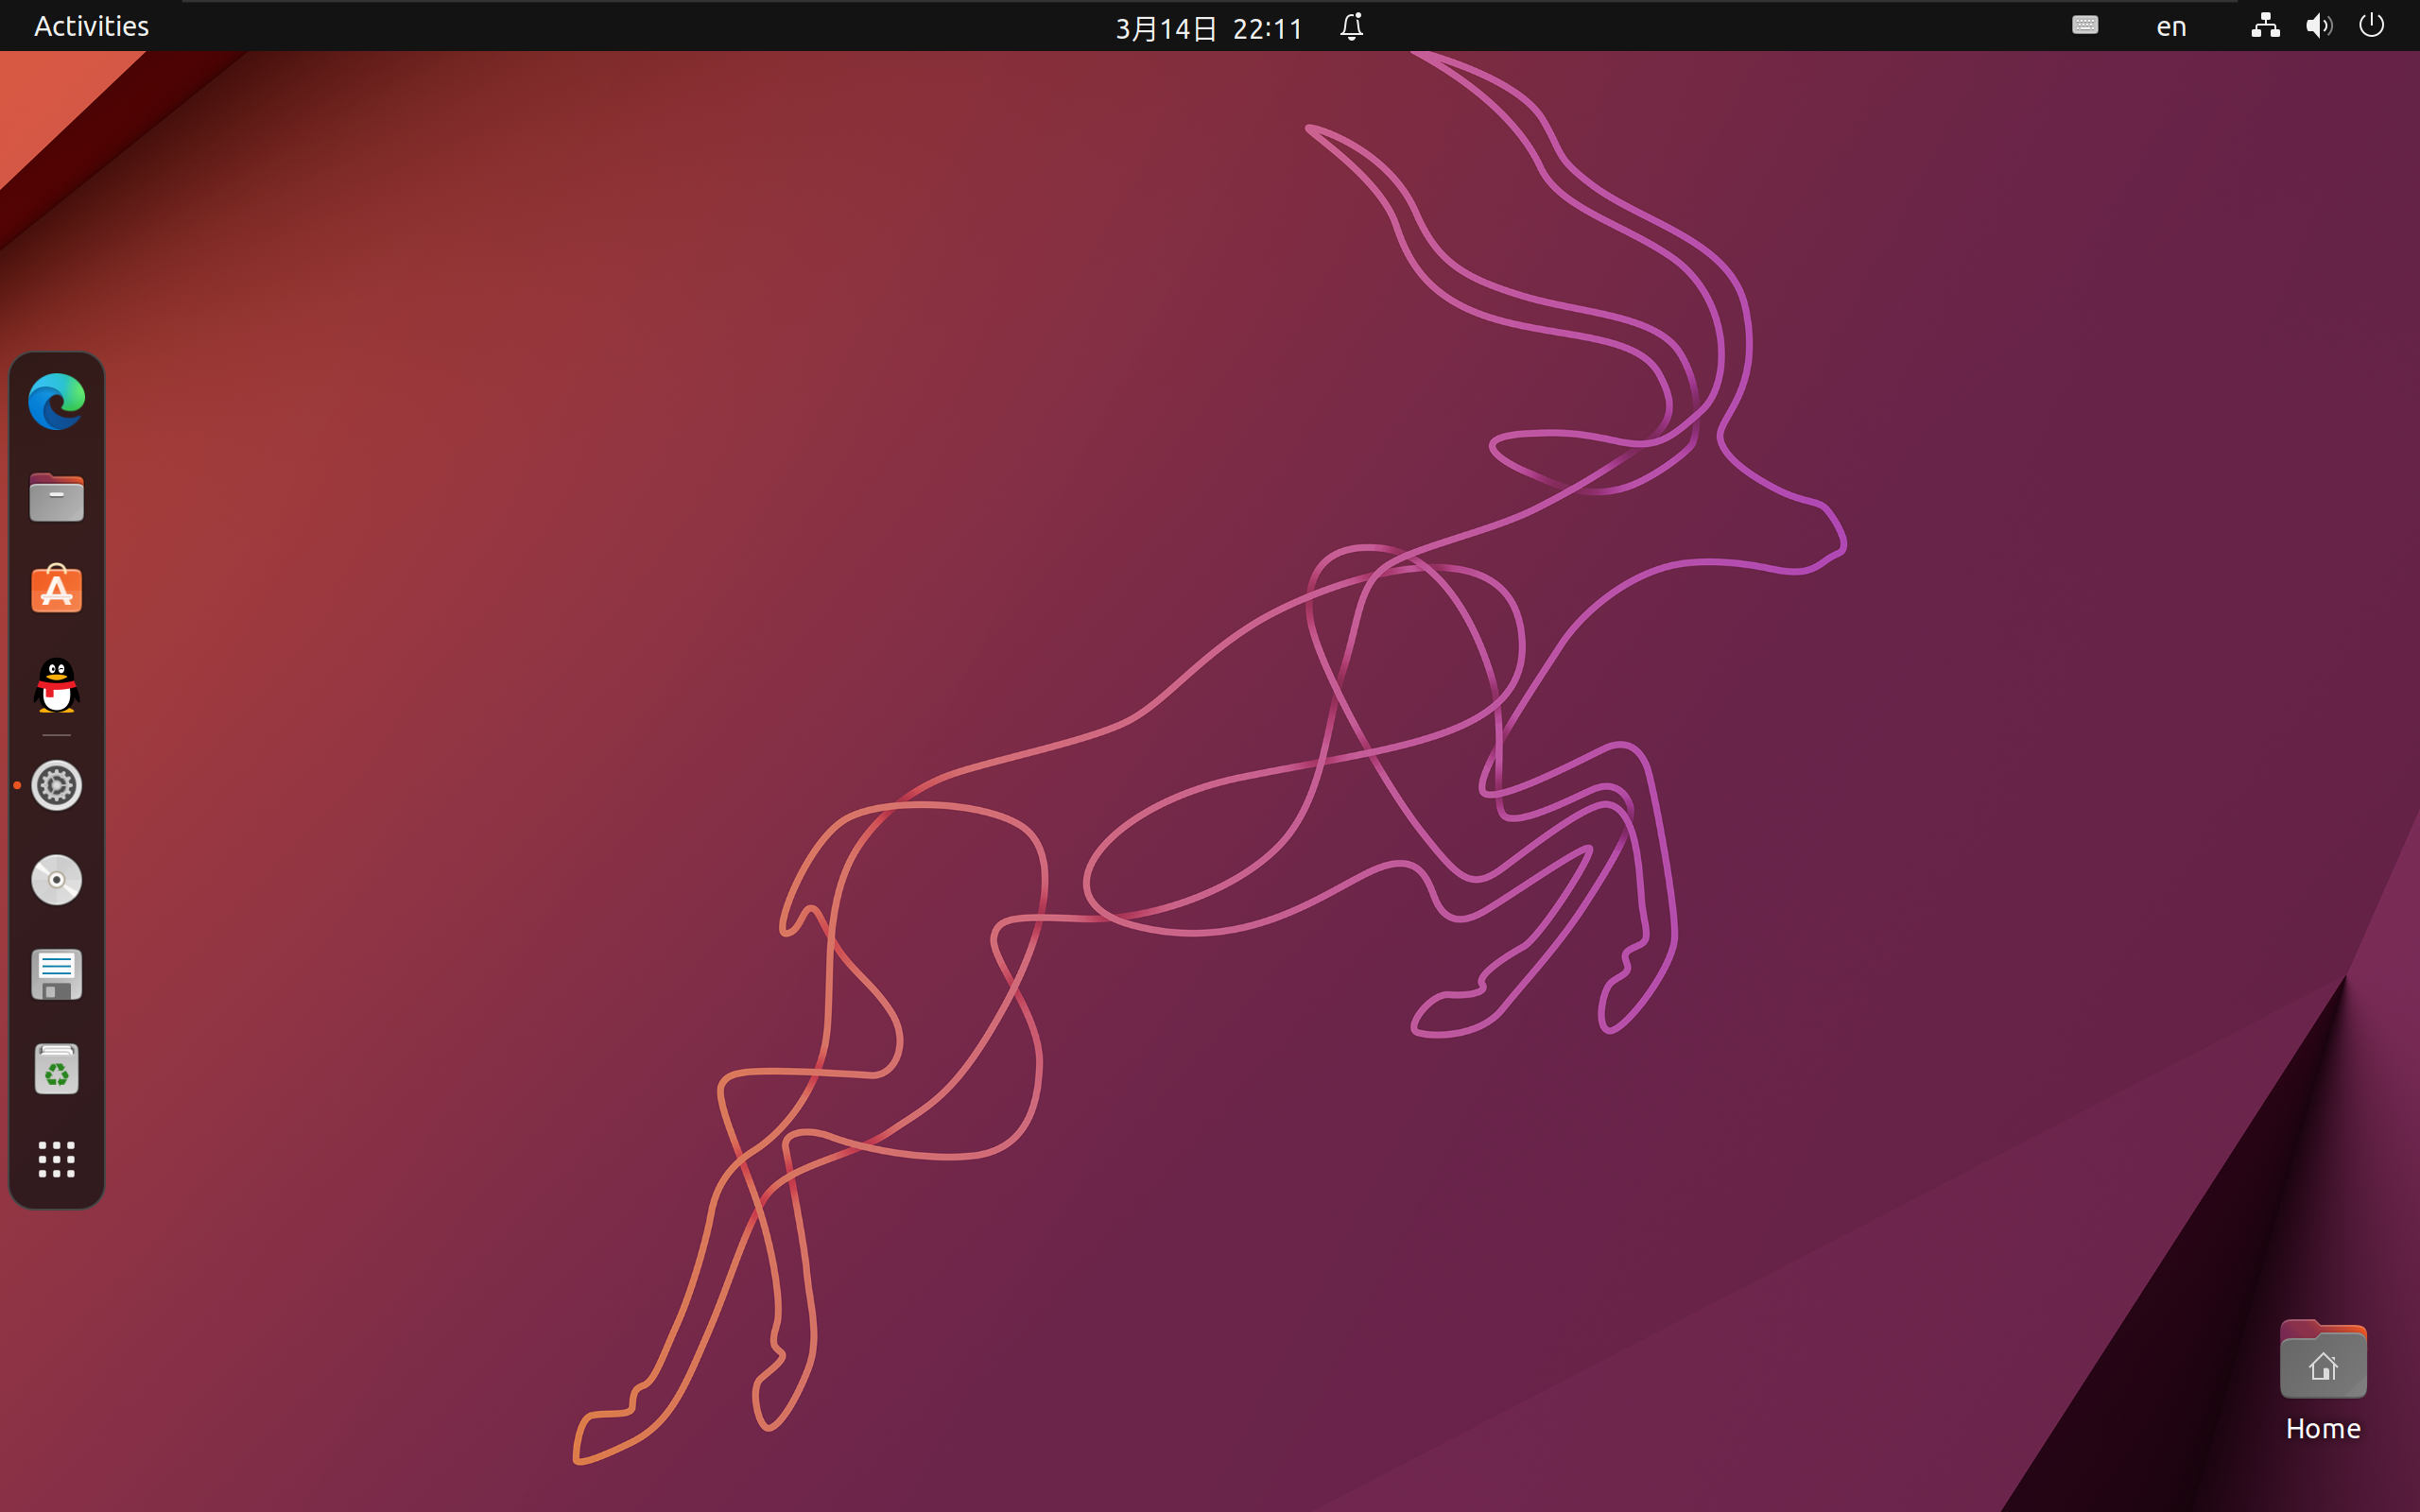
Task: Click the volume speaker icon
Action: pos(2319,25)
